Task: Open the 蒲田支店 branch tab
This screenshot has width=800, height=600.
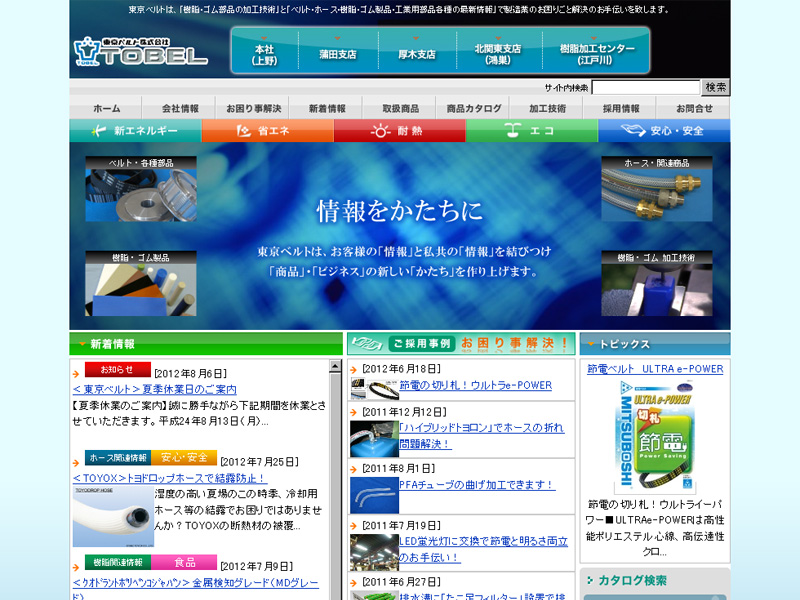Action: click(338, 54)
